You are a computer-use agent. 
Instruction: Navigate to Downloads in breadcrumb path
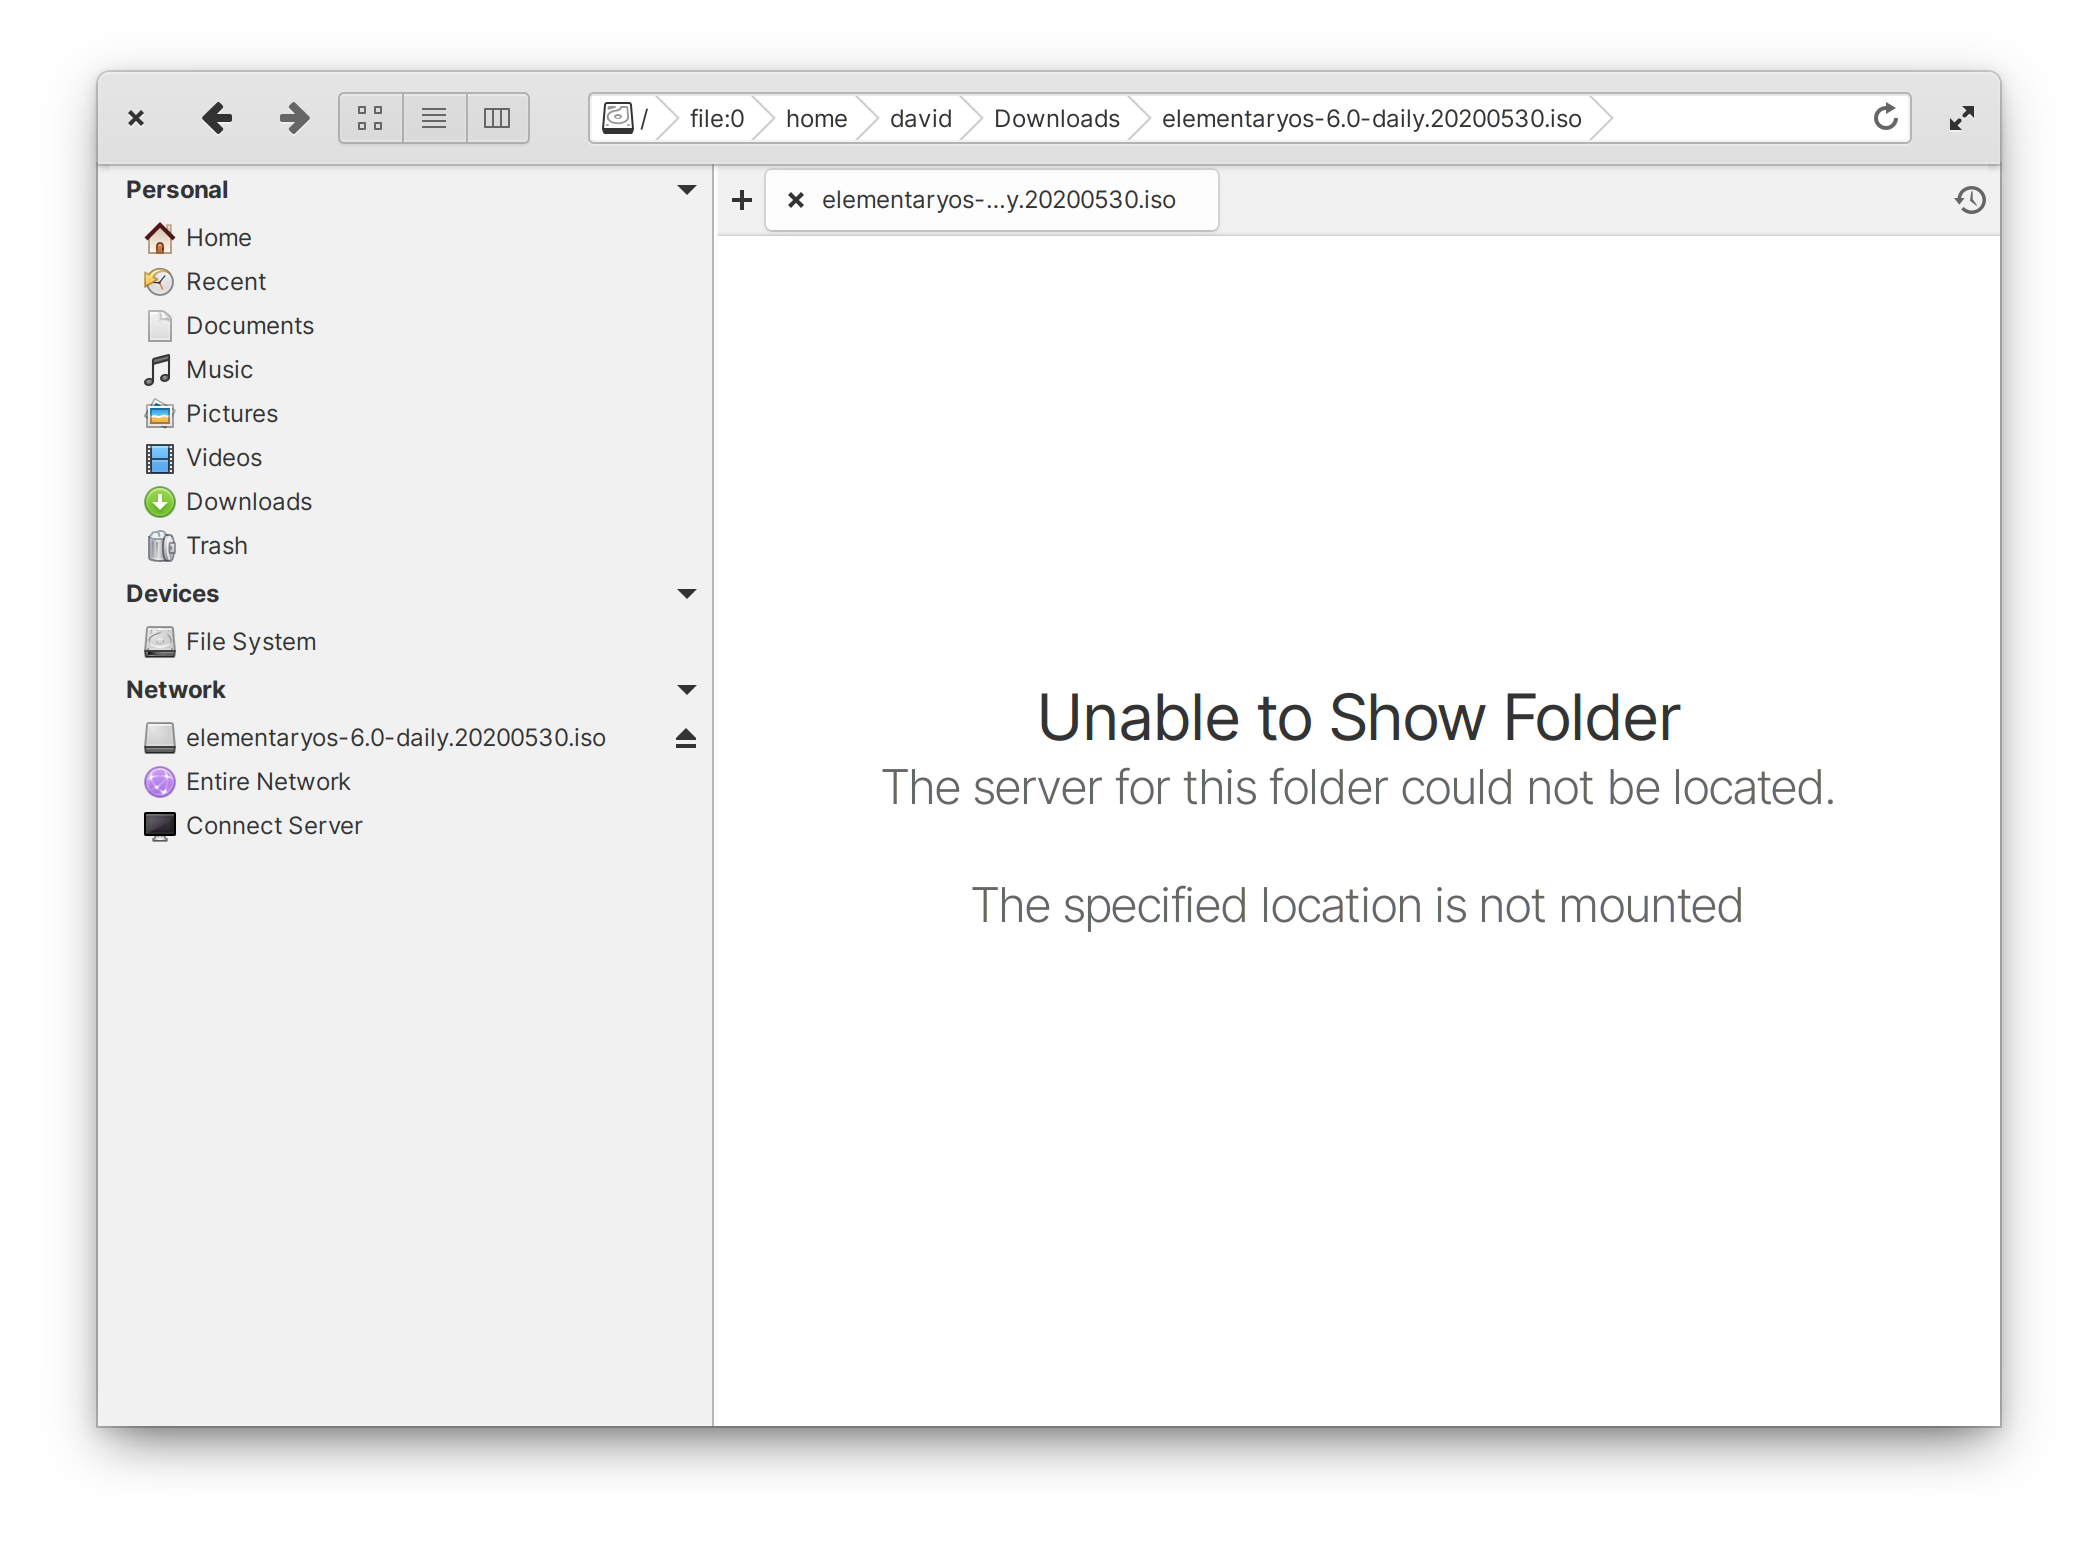point(1056,118)
